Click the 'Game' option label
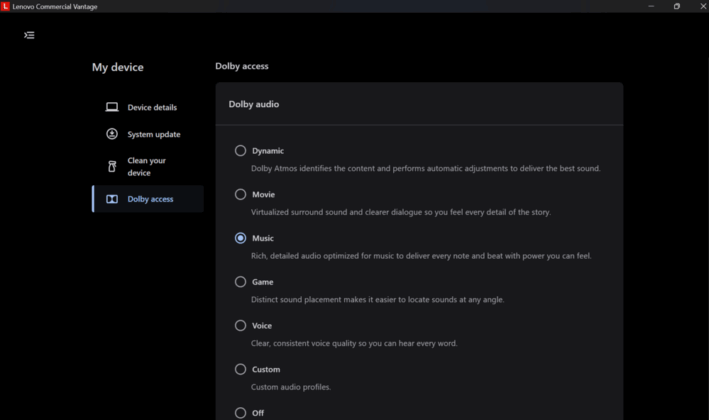 pyautogui.click(x=263, y=282)
